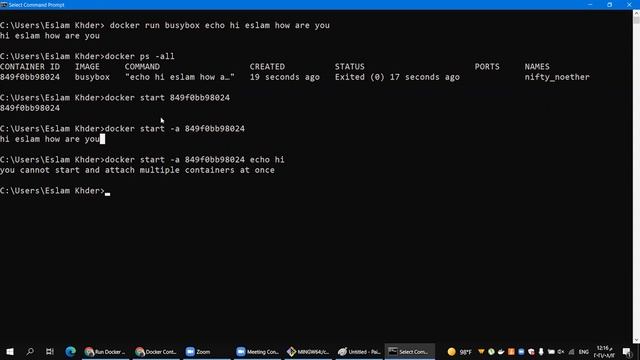Click the scrollbar up arrow of the console
Screen dimensions: 640x360
pyautogui.click(x=636, y=14)
